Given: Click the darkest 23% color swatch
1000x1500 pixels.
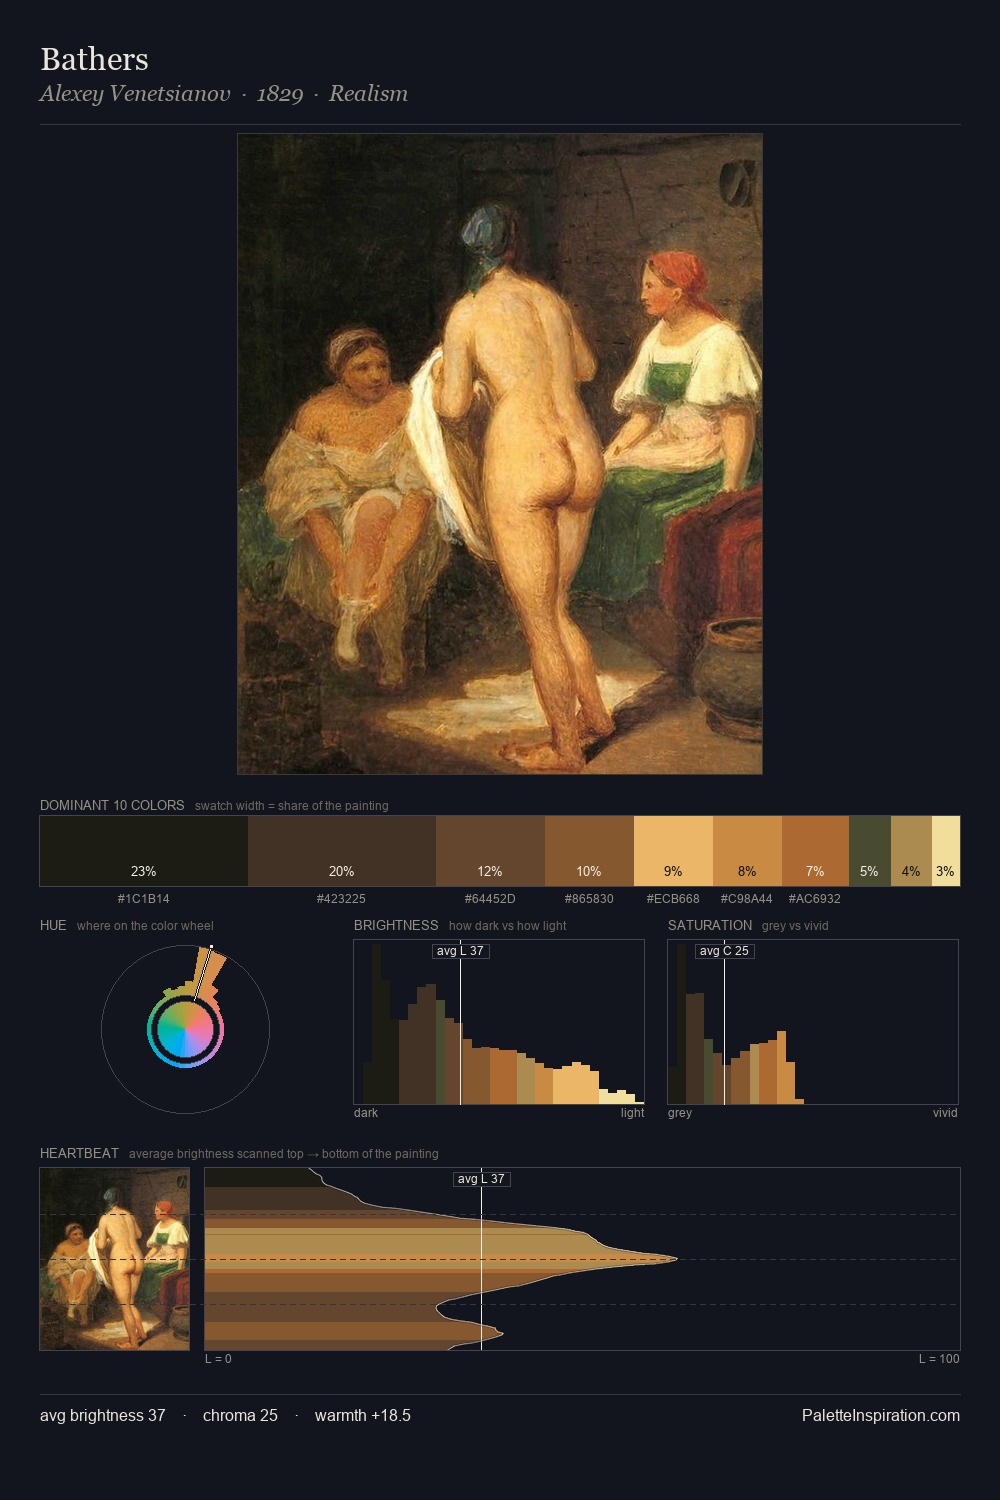Looking at the screenshot, I should (144, 851).
